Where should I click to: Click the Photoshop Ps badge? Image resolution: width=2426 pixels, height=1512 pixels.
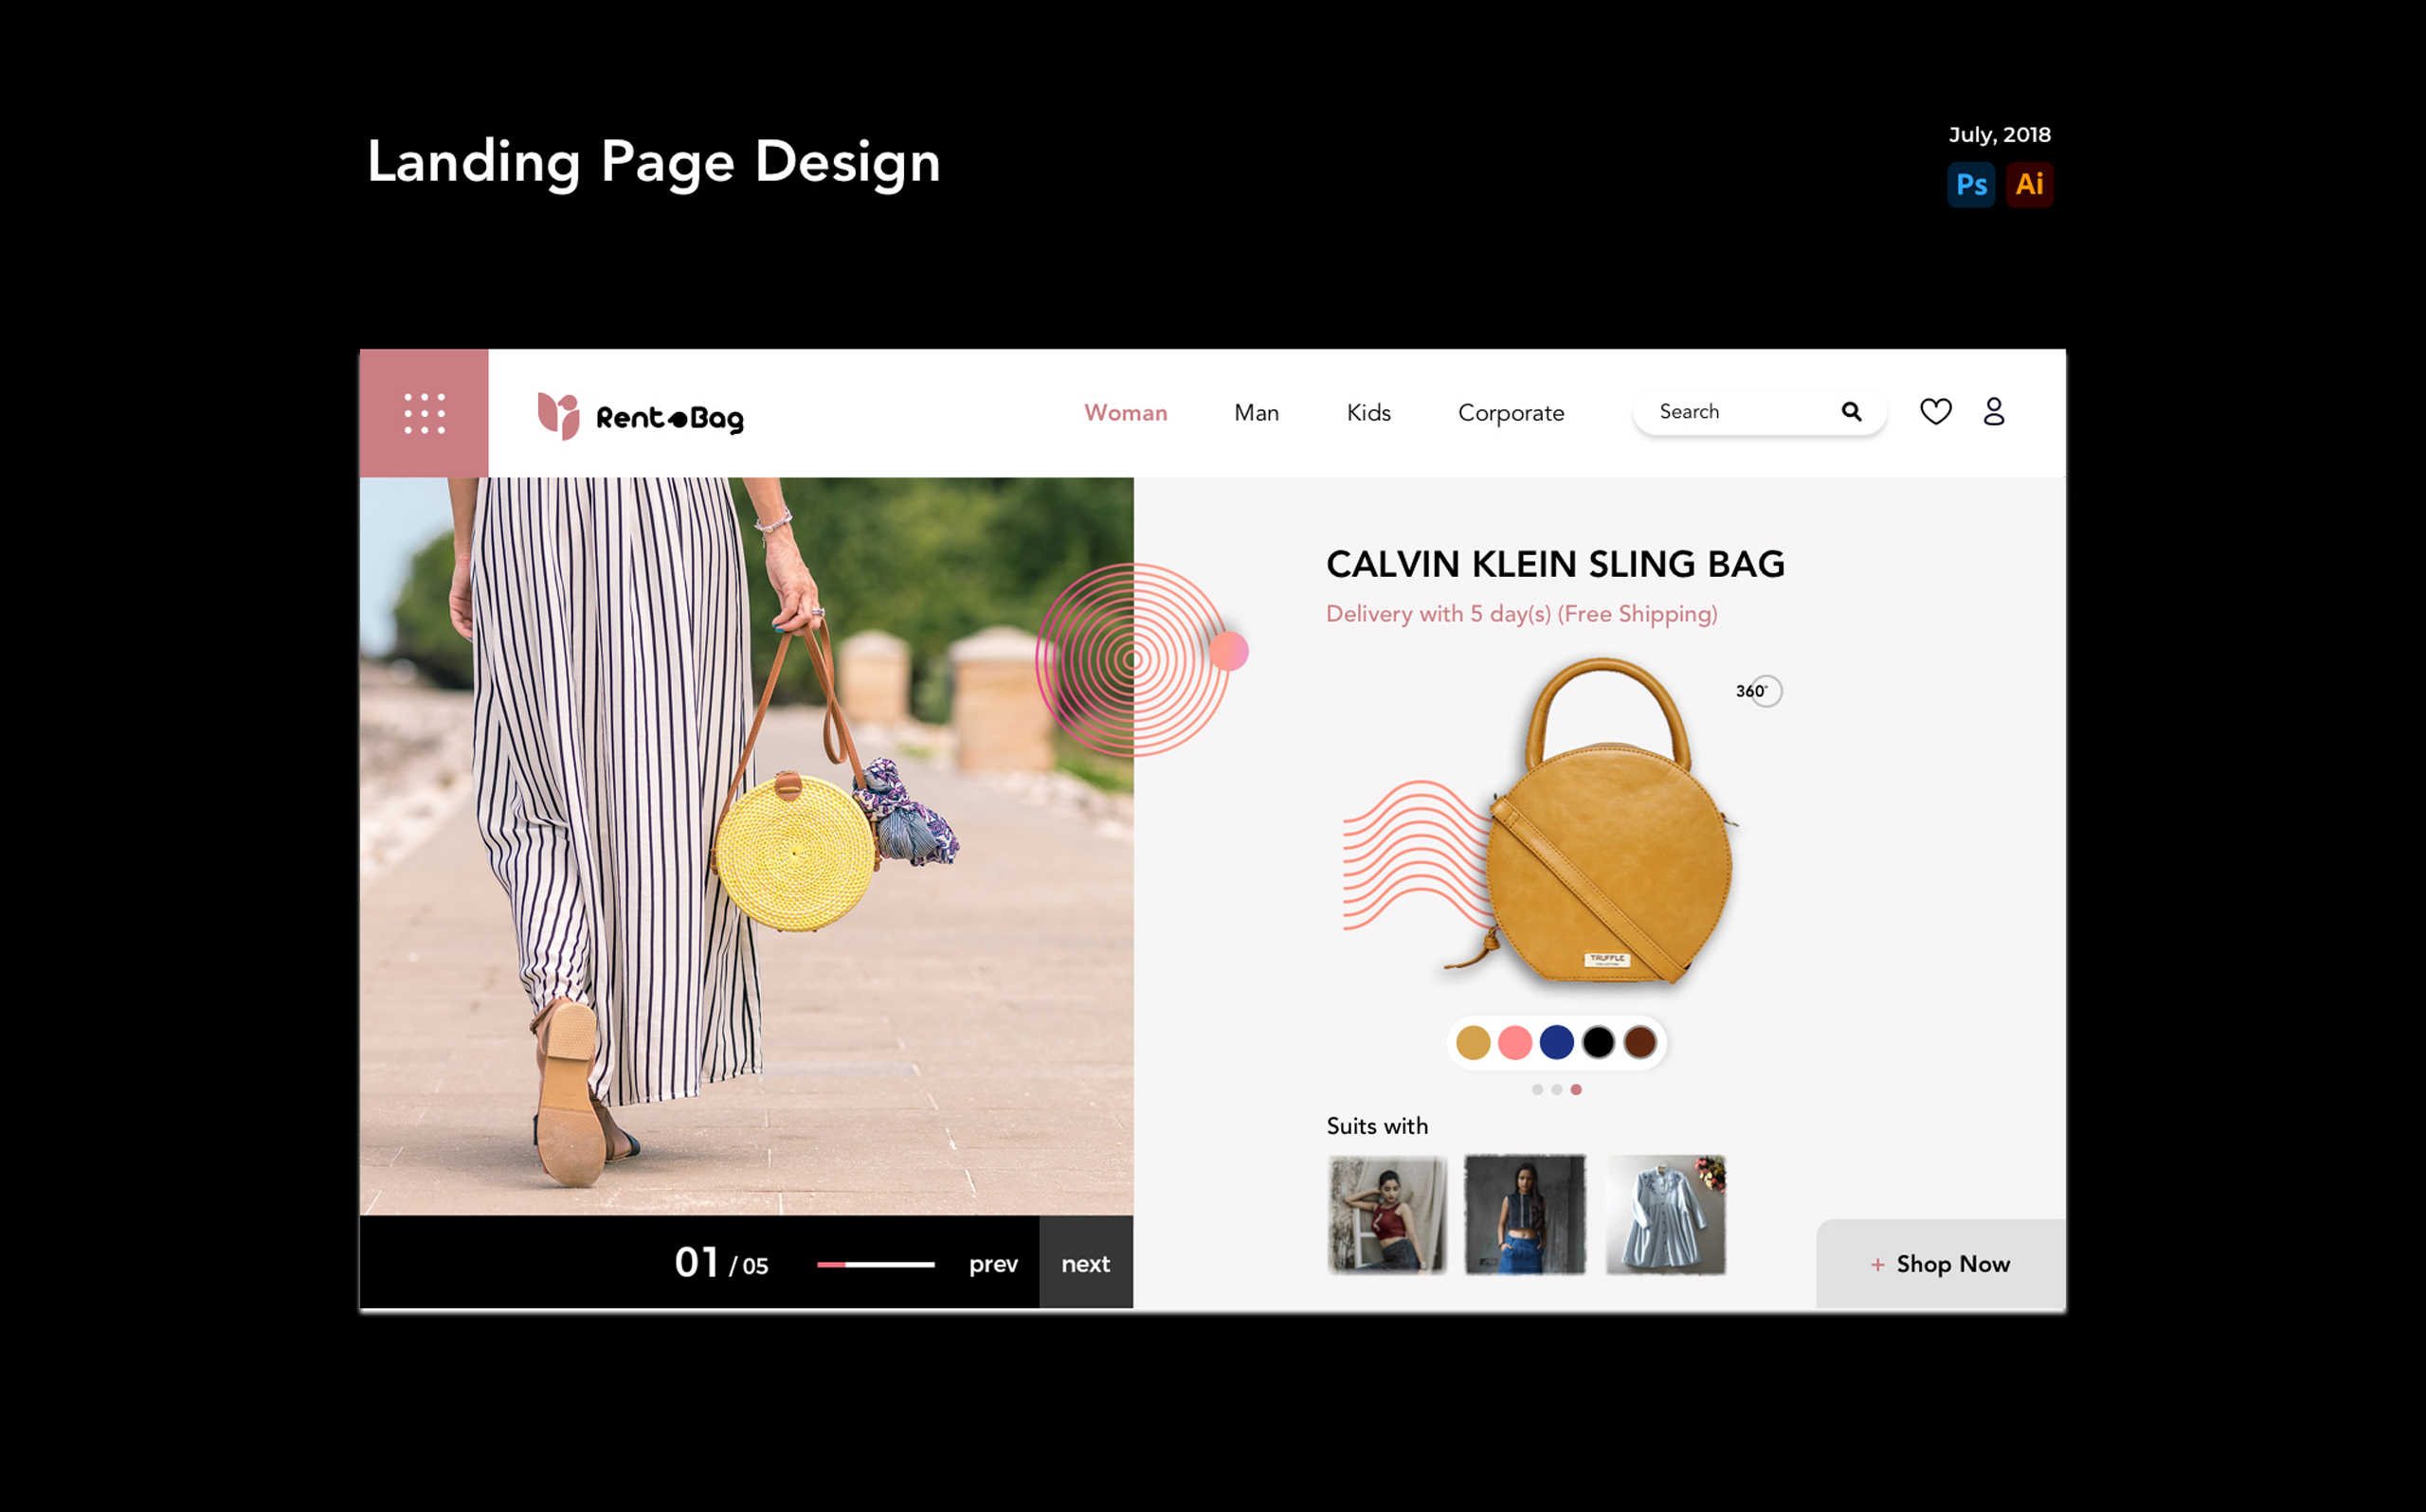[1971, 185]
